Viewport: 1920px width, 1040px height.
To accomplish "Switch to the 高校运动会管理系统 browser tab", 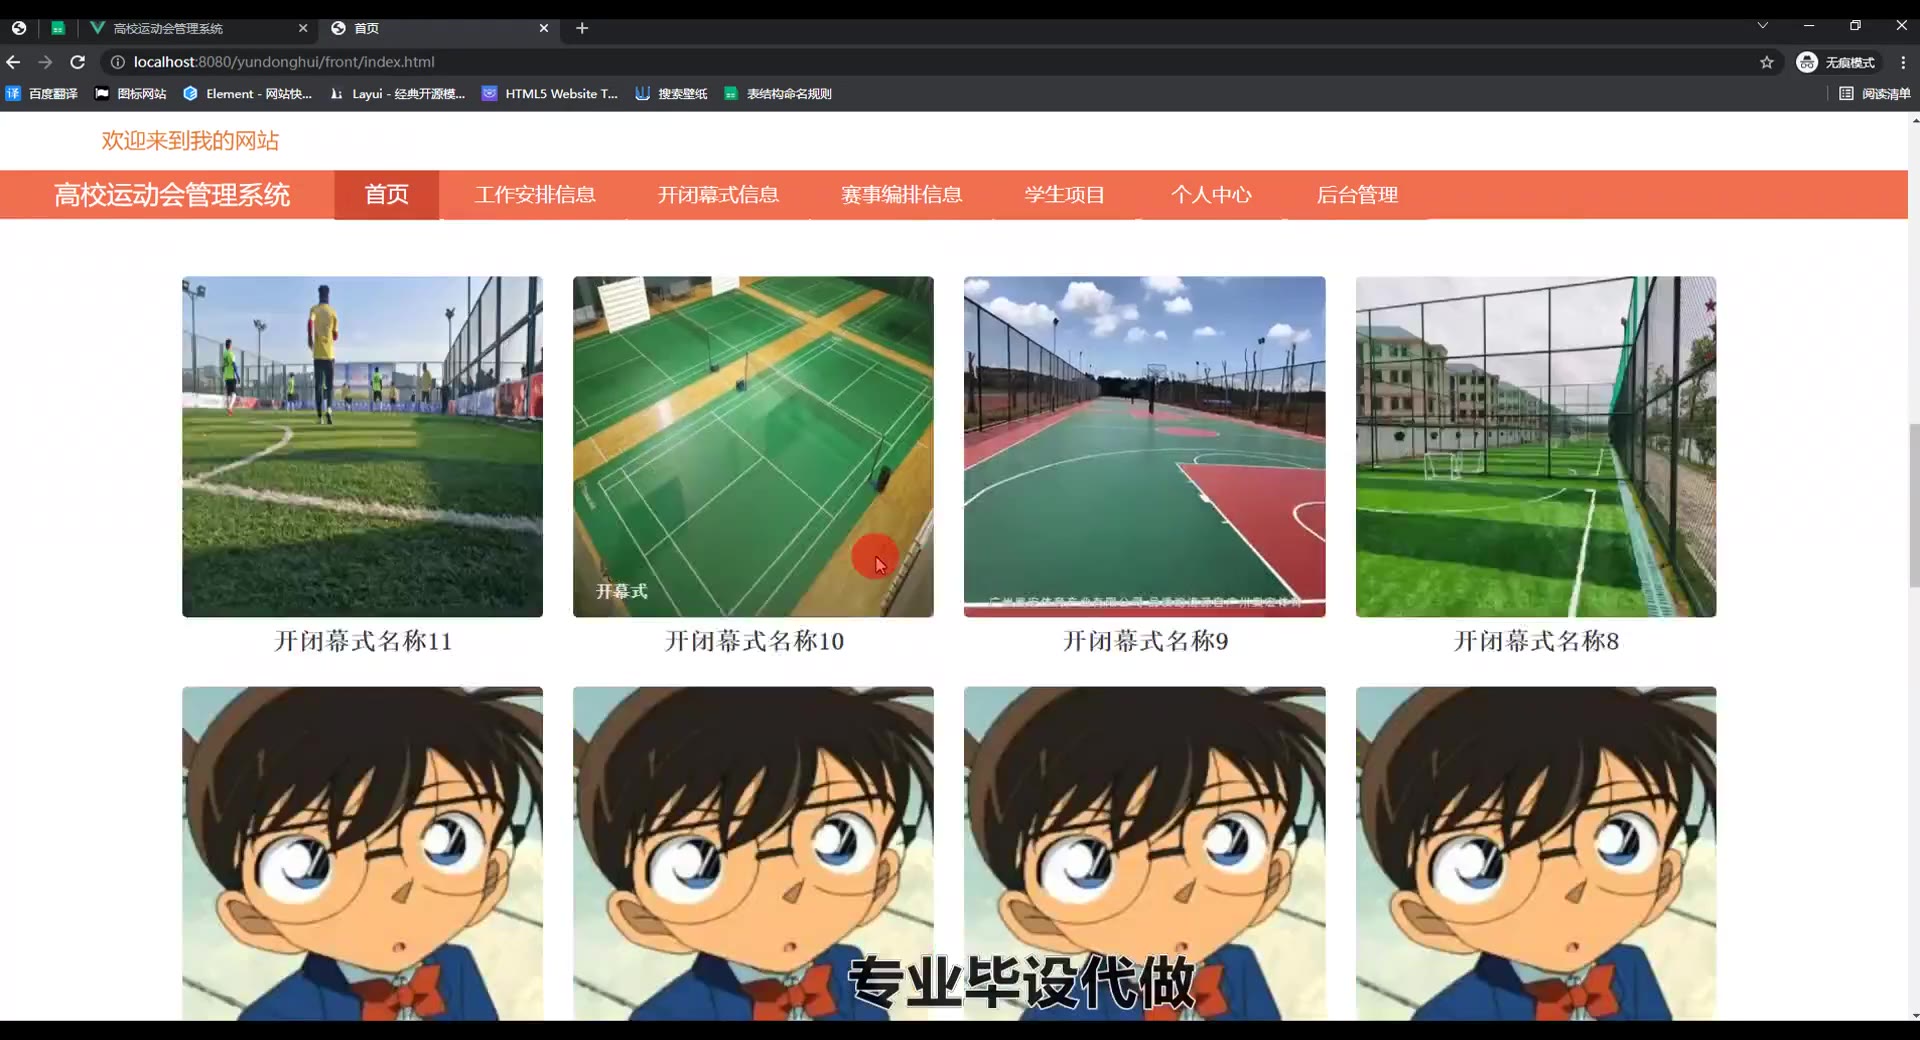I will tap(199, 28).
